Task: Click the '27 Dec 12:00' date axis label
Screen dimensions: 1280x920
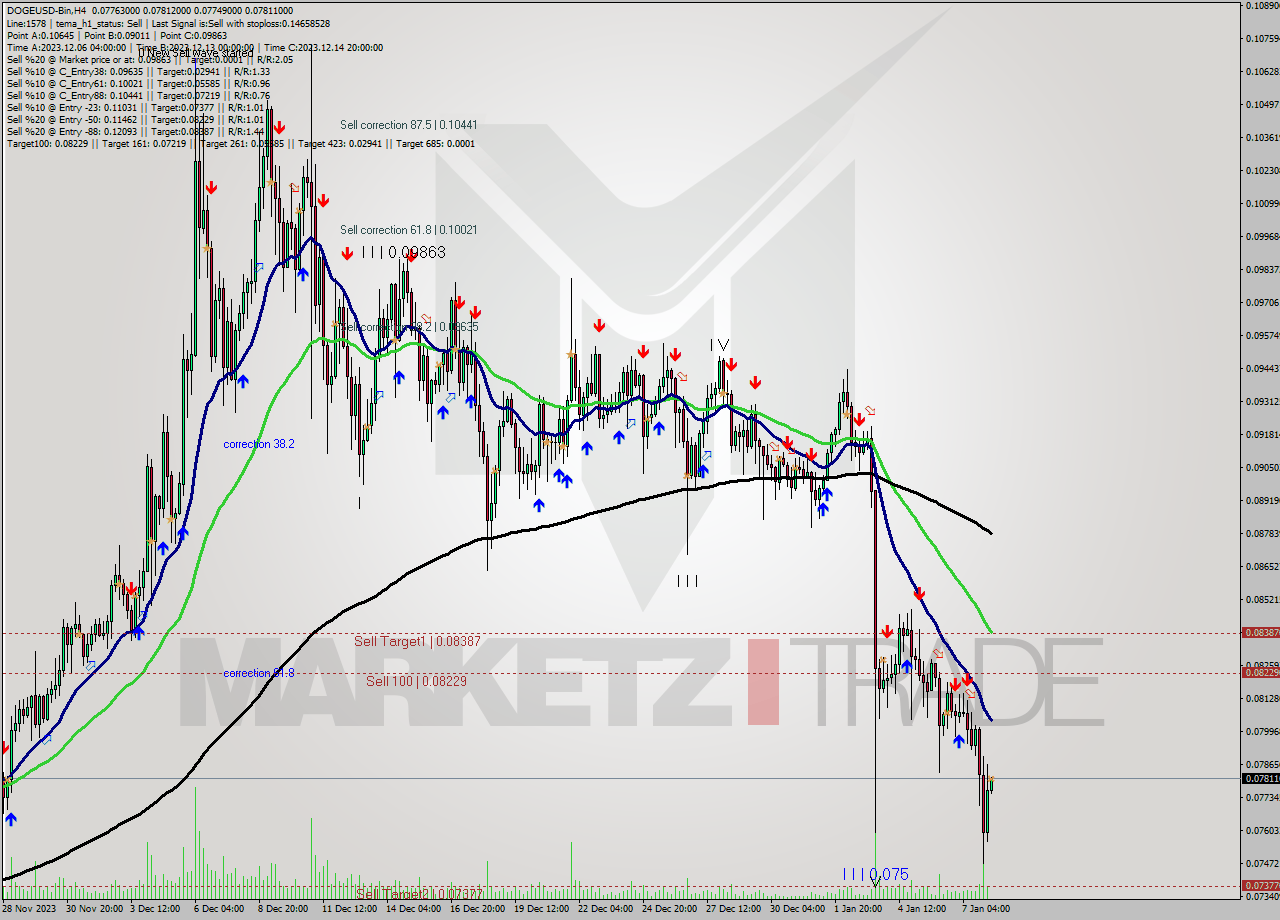Action: tap(735, 909)
